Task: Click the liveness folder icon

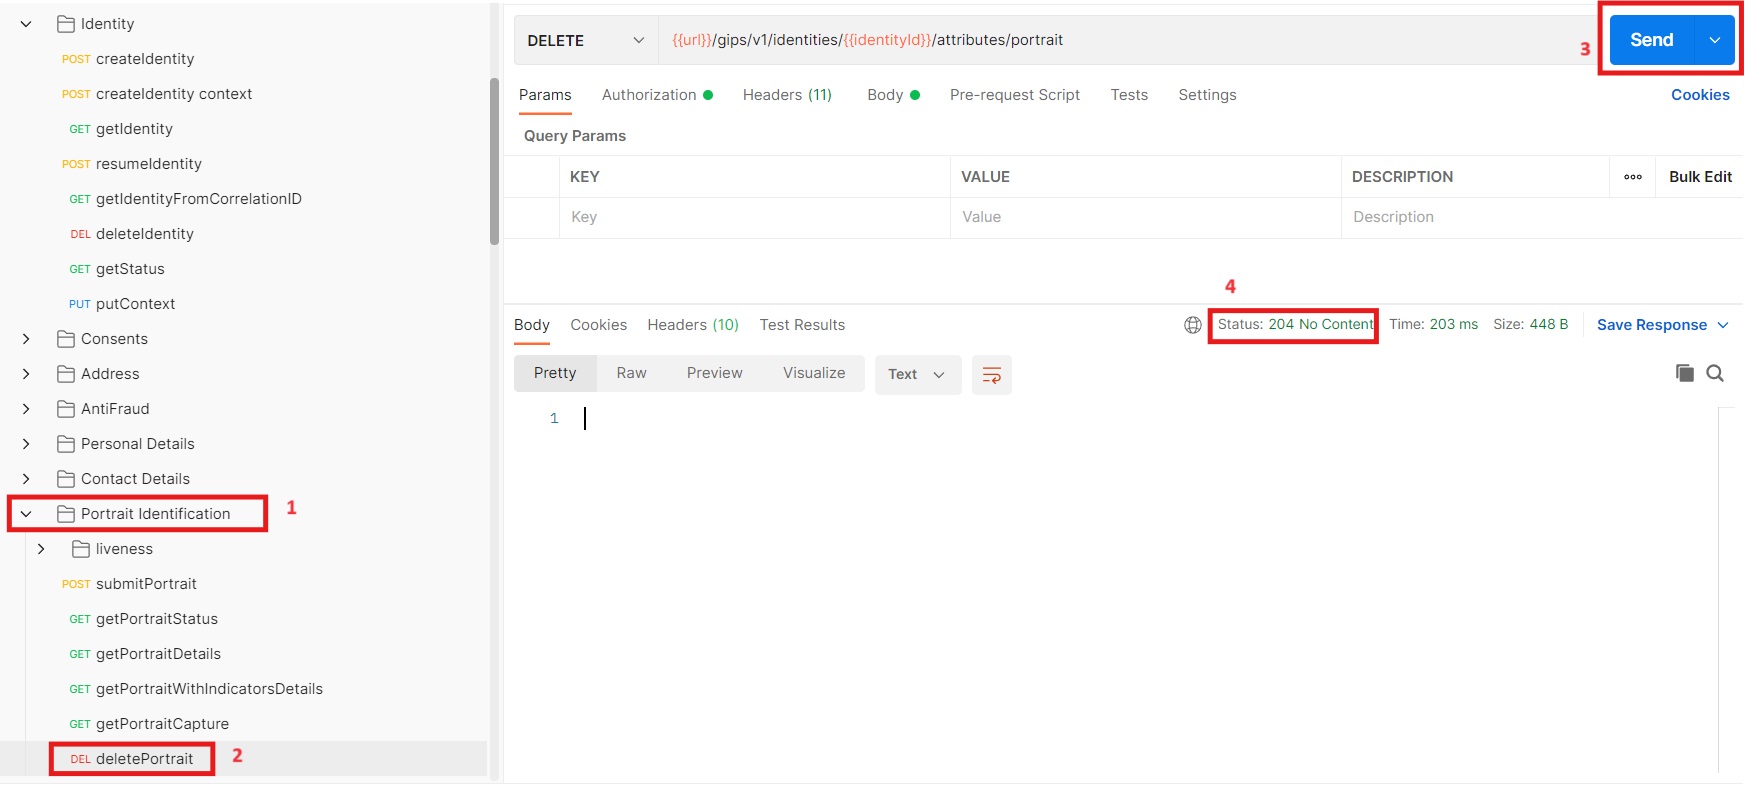Action: coord(81,549)
